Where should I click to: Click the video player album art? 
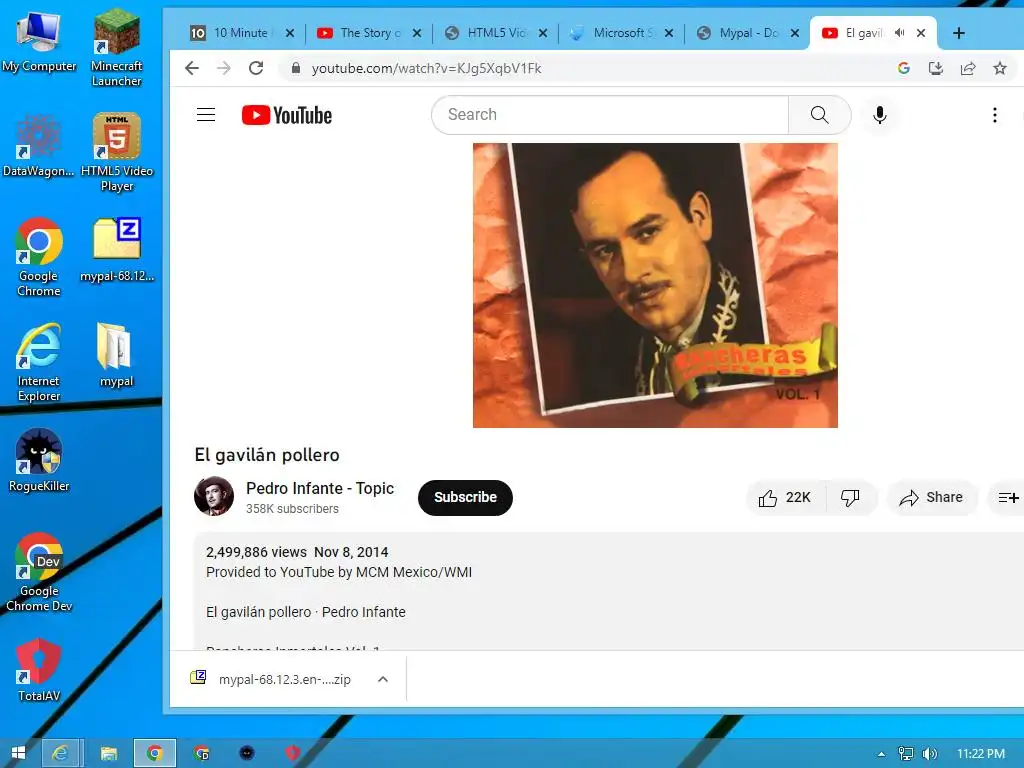click(x=655, y=285)
